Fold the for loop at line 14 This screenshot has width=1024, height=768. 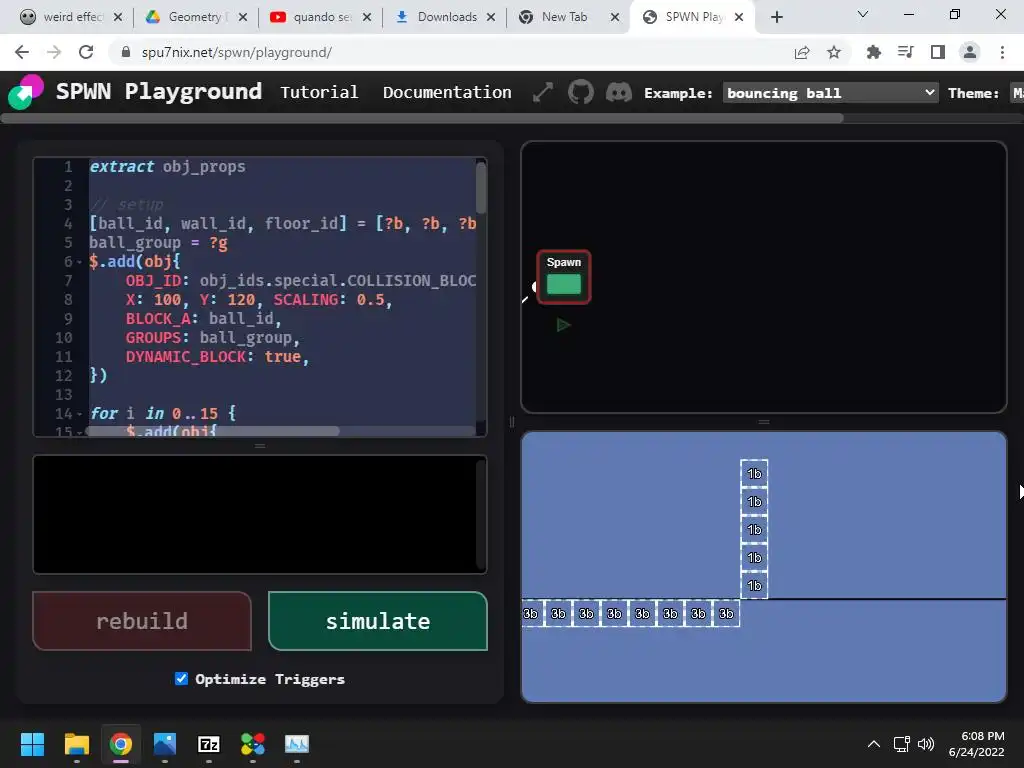click(80, 414)
